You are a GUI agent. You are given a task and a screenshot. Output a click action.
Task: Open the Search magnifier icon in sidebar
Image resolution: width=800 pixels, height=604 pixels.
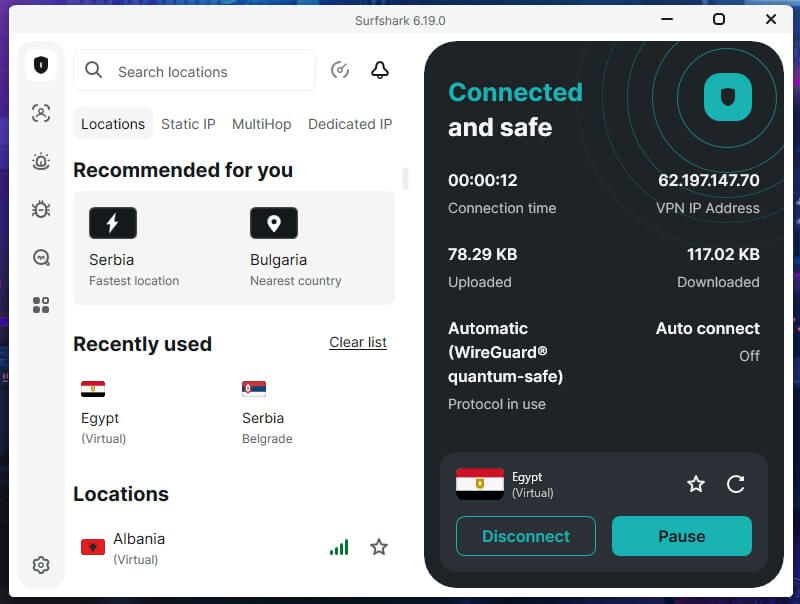41,258
